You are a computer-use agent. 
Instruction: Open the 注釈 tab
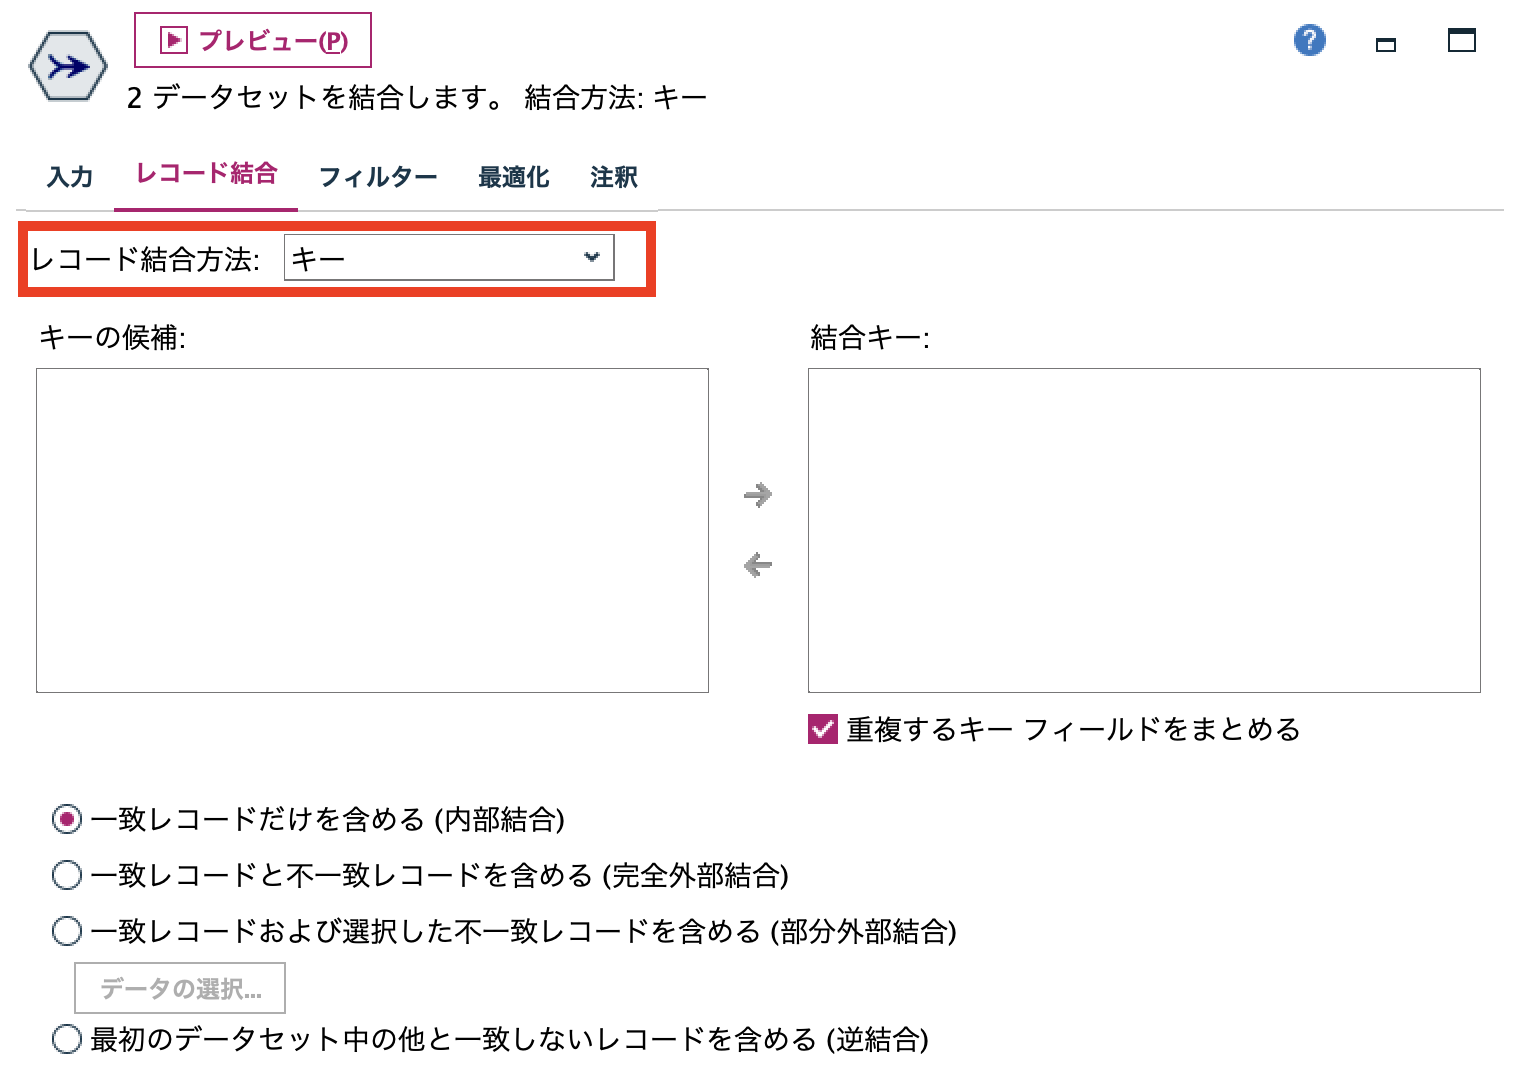click(x=613, y=176)
